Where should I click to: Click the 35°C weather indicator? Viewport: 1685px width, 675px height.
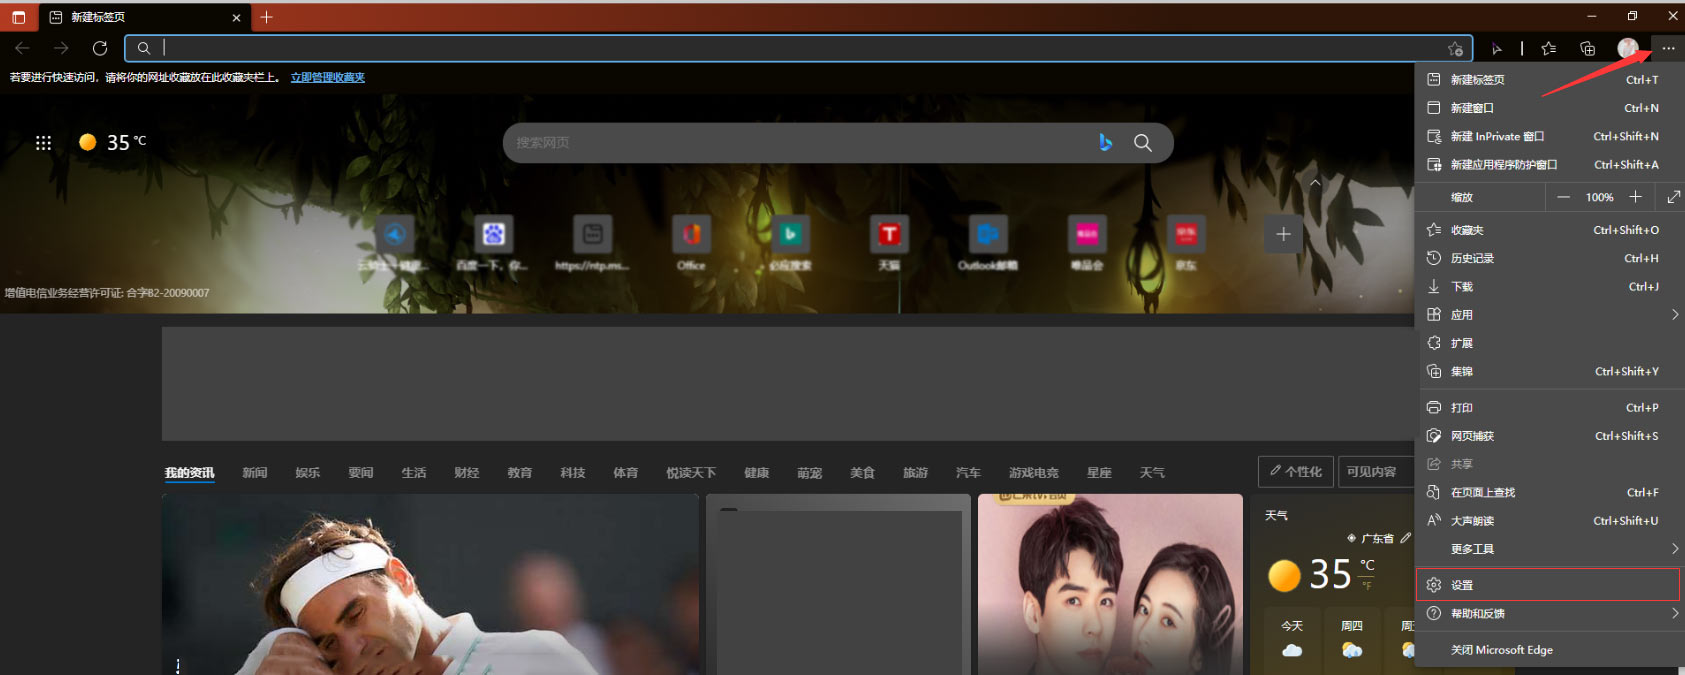pyautogui.click(x=113, y=142)
